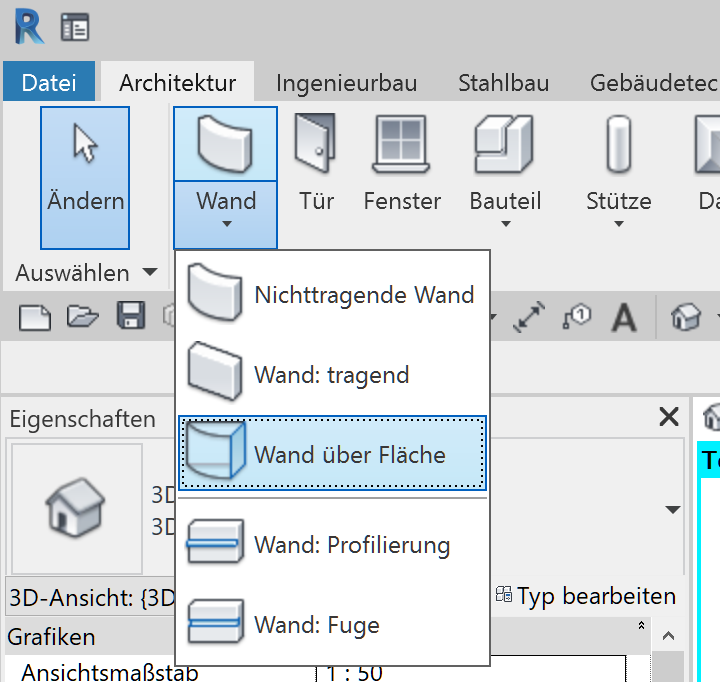Create new file via quick access toolbar
Image resolution: width=720 pixels, height=682 pixels.
pos(36,318)
